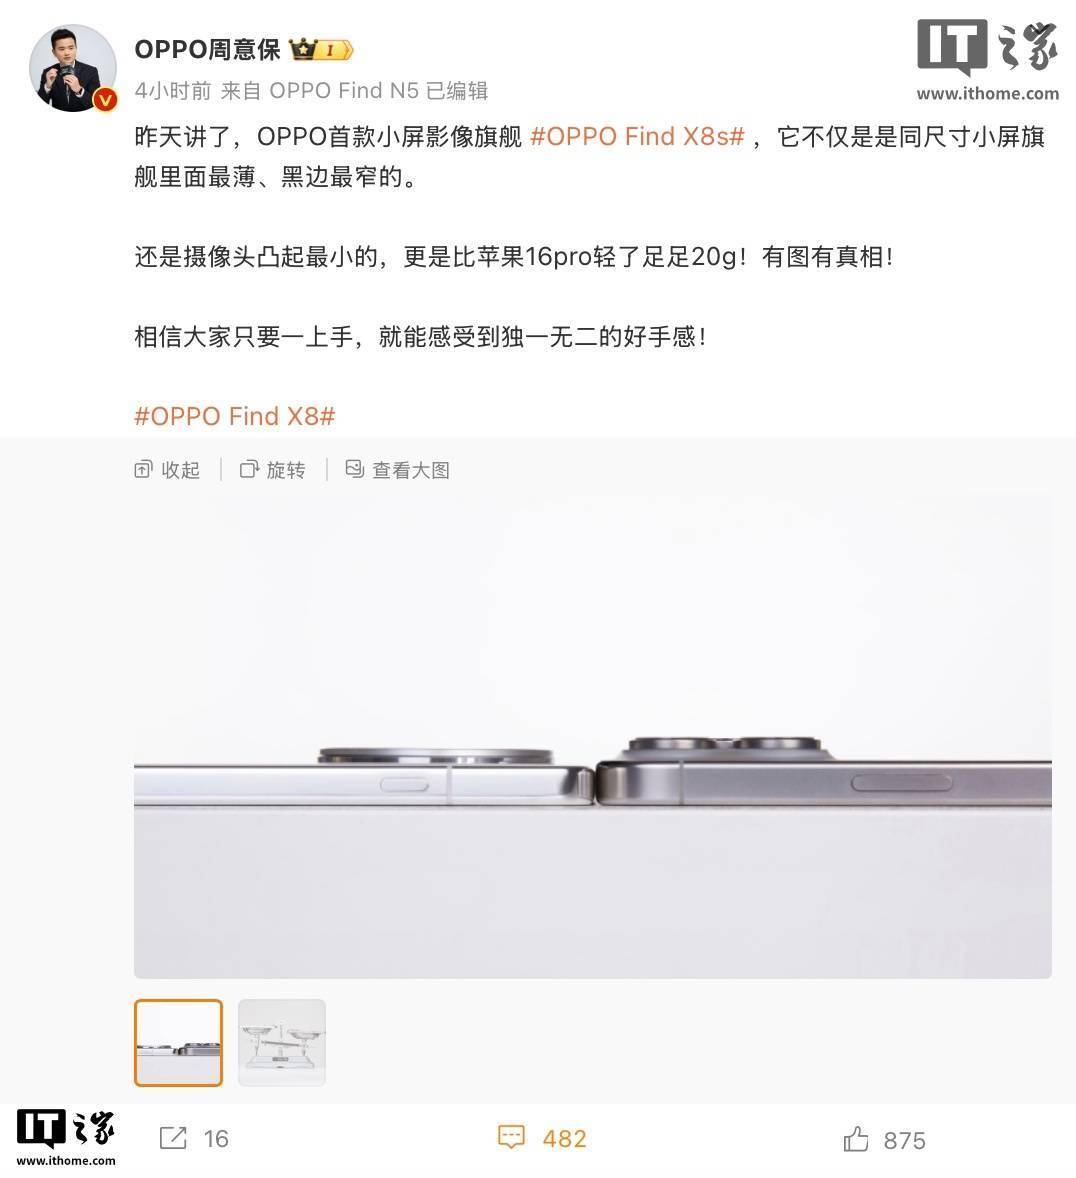The image size is (1076, 1178).
Task: Click 查看大图 to view full image
Action: (411, 470)
